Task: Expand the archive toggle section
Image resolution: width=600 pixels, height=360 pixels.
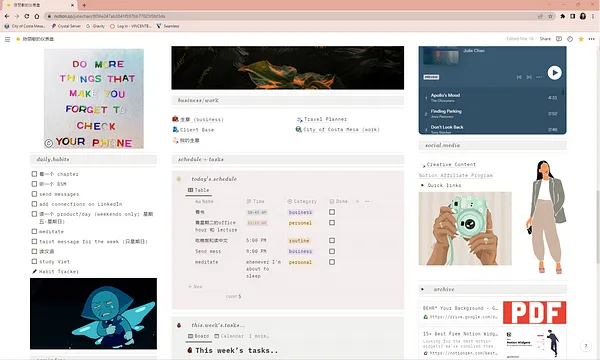Action: [x=422, y=289]
